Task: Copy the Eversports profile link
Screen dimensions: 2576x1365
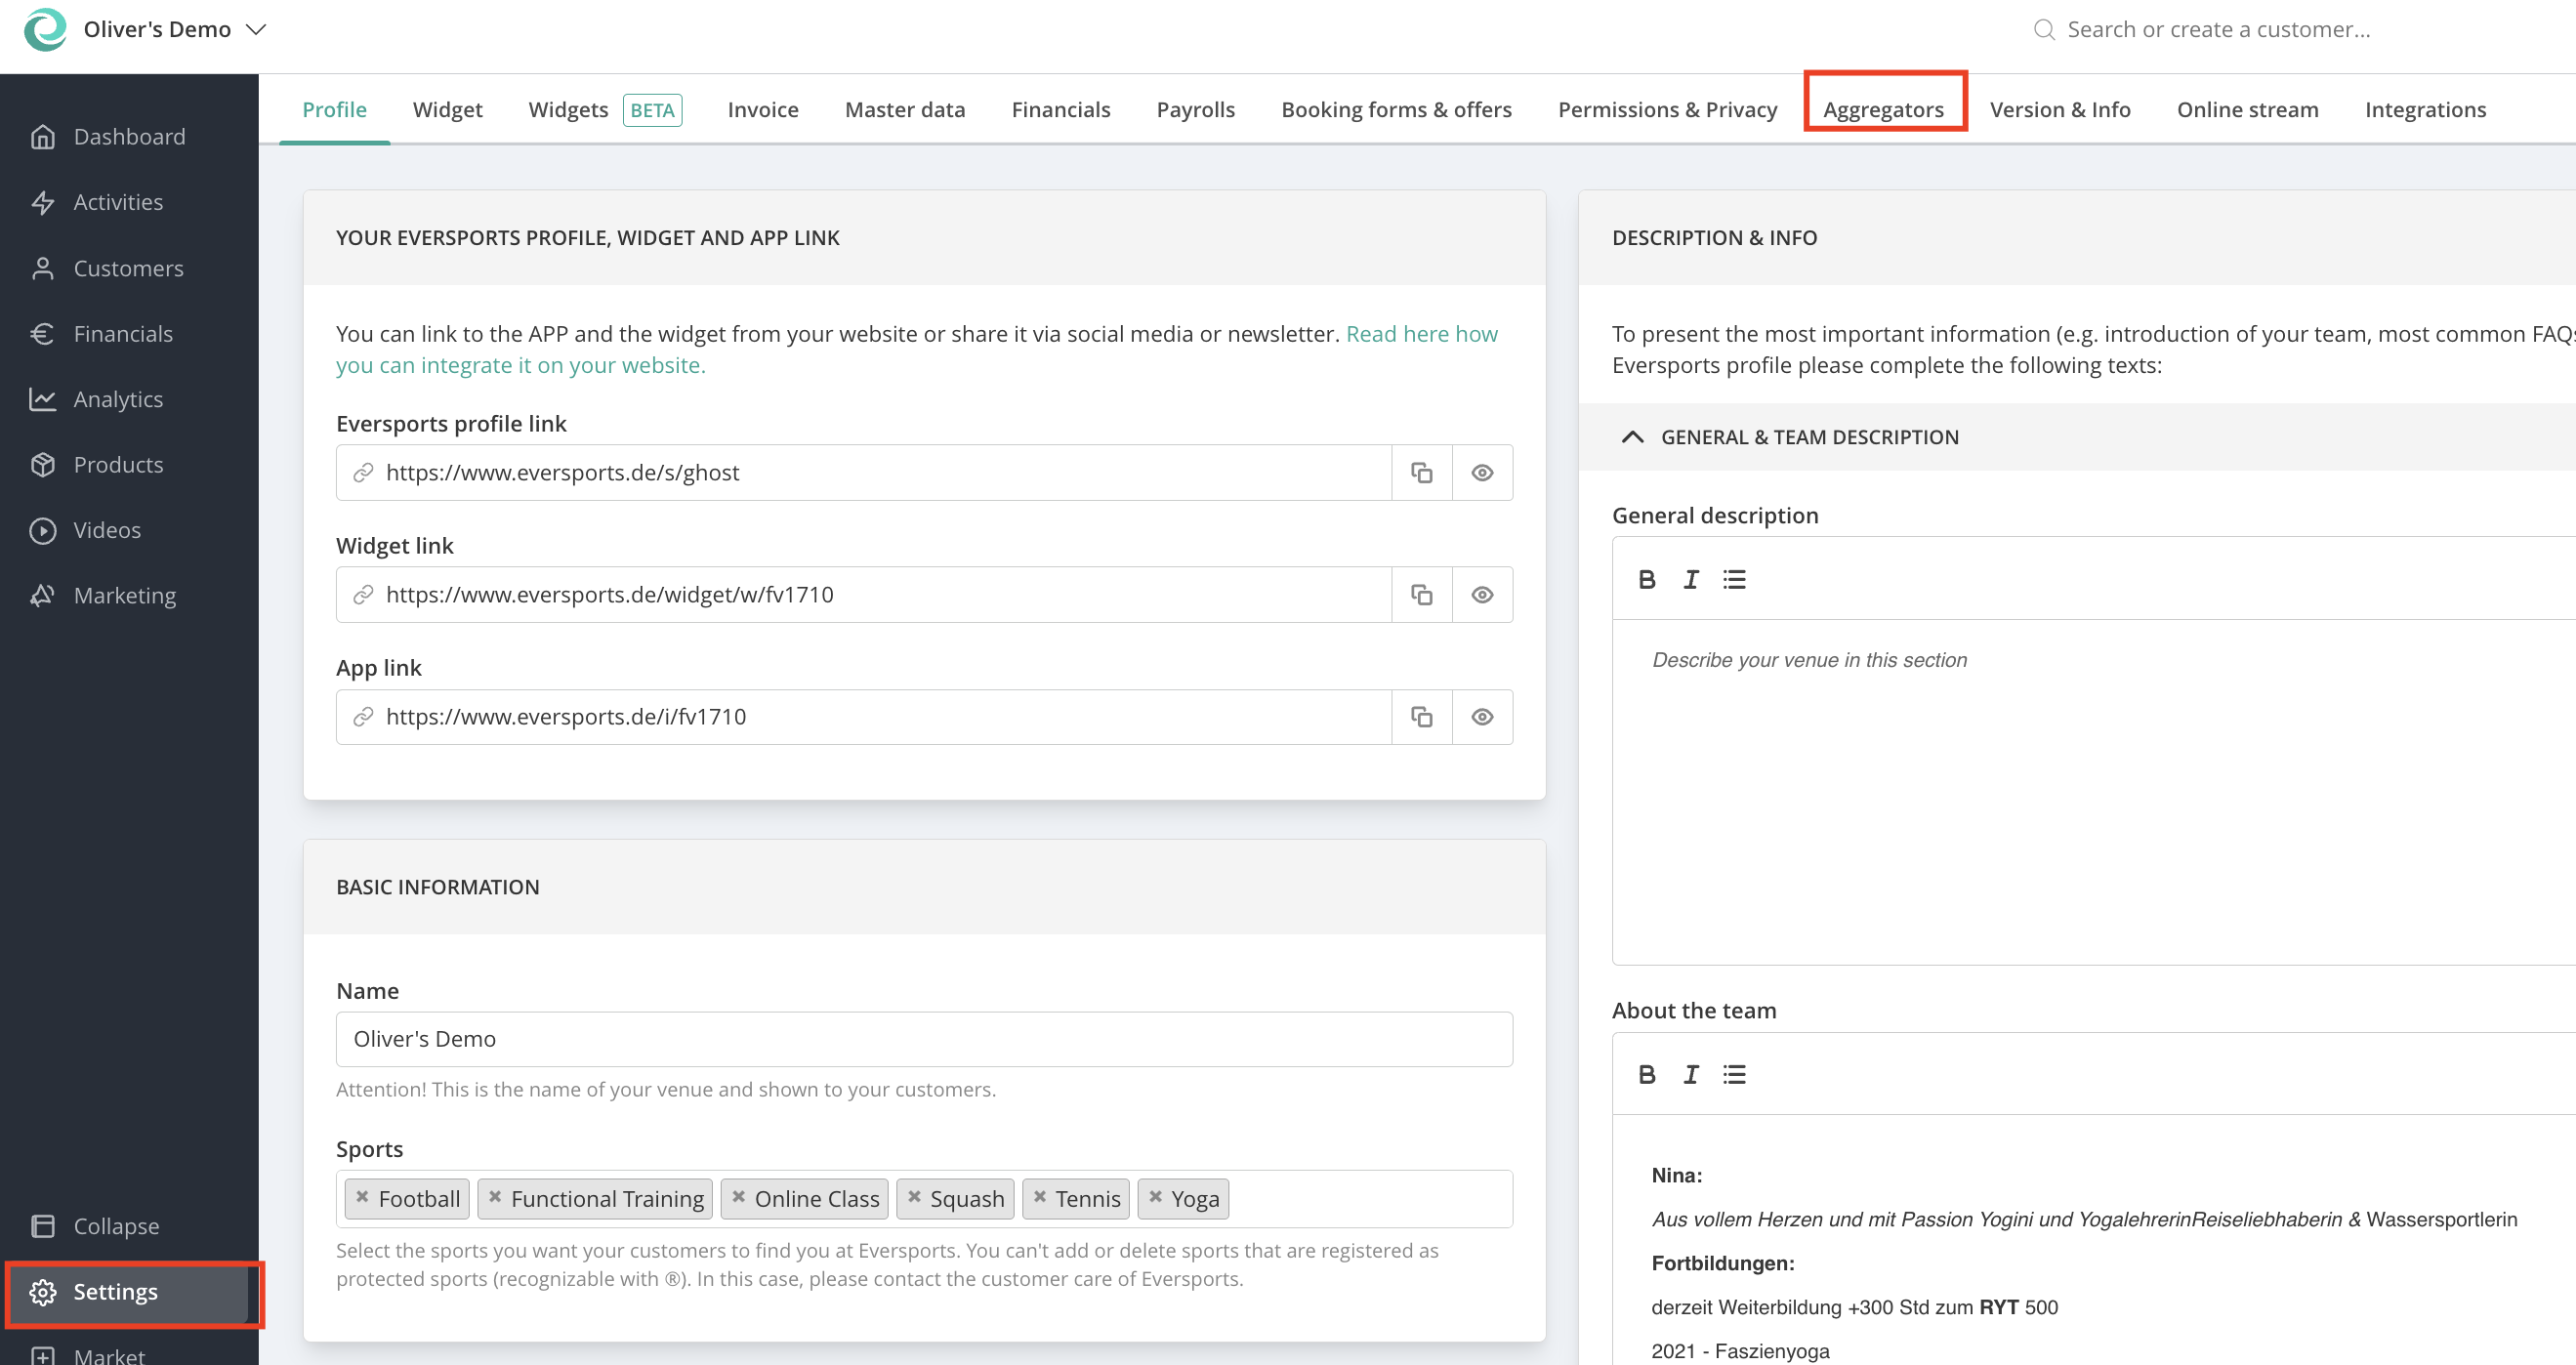Action: point(1421,472)
